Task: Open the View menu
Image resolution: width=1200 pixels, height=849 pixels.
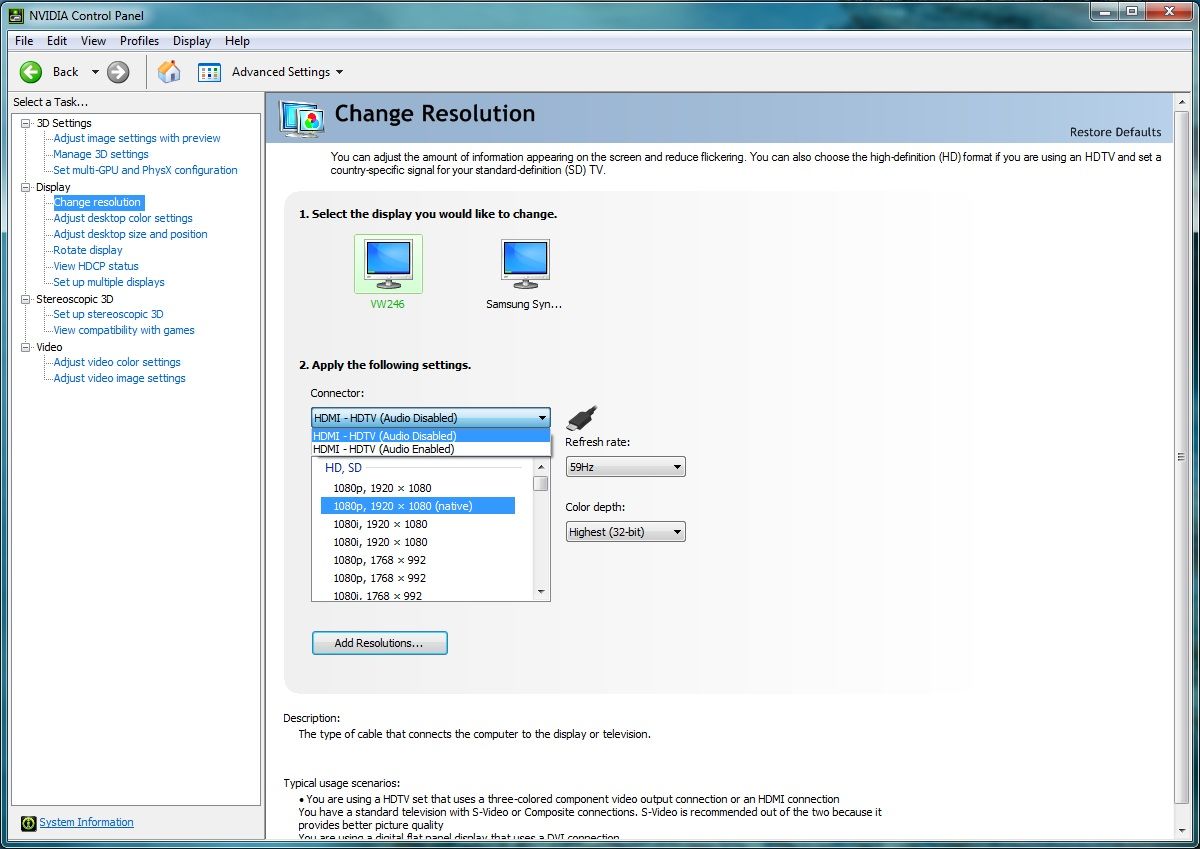Action: (x=94, y=41)
